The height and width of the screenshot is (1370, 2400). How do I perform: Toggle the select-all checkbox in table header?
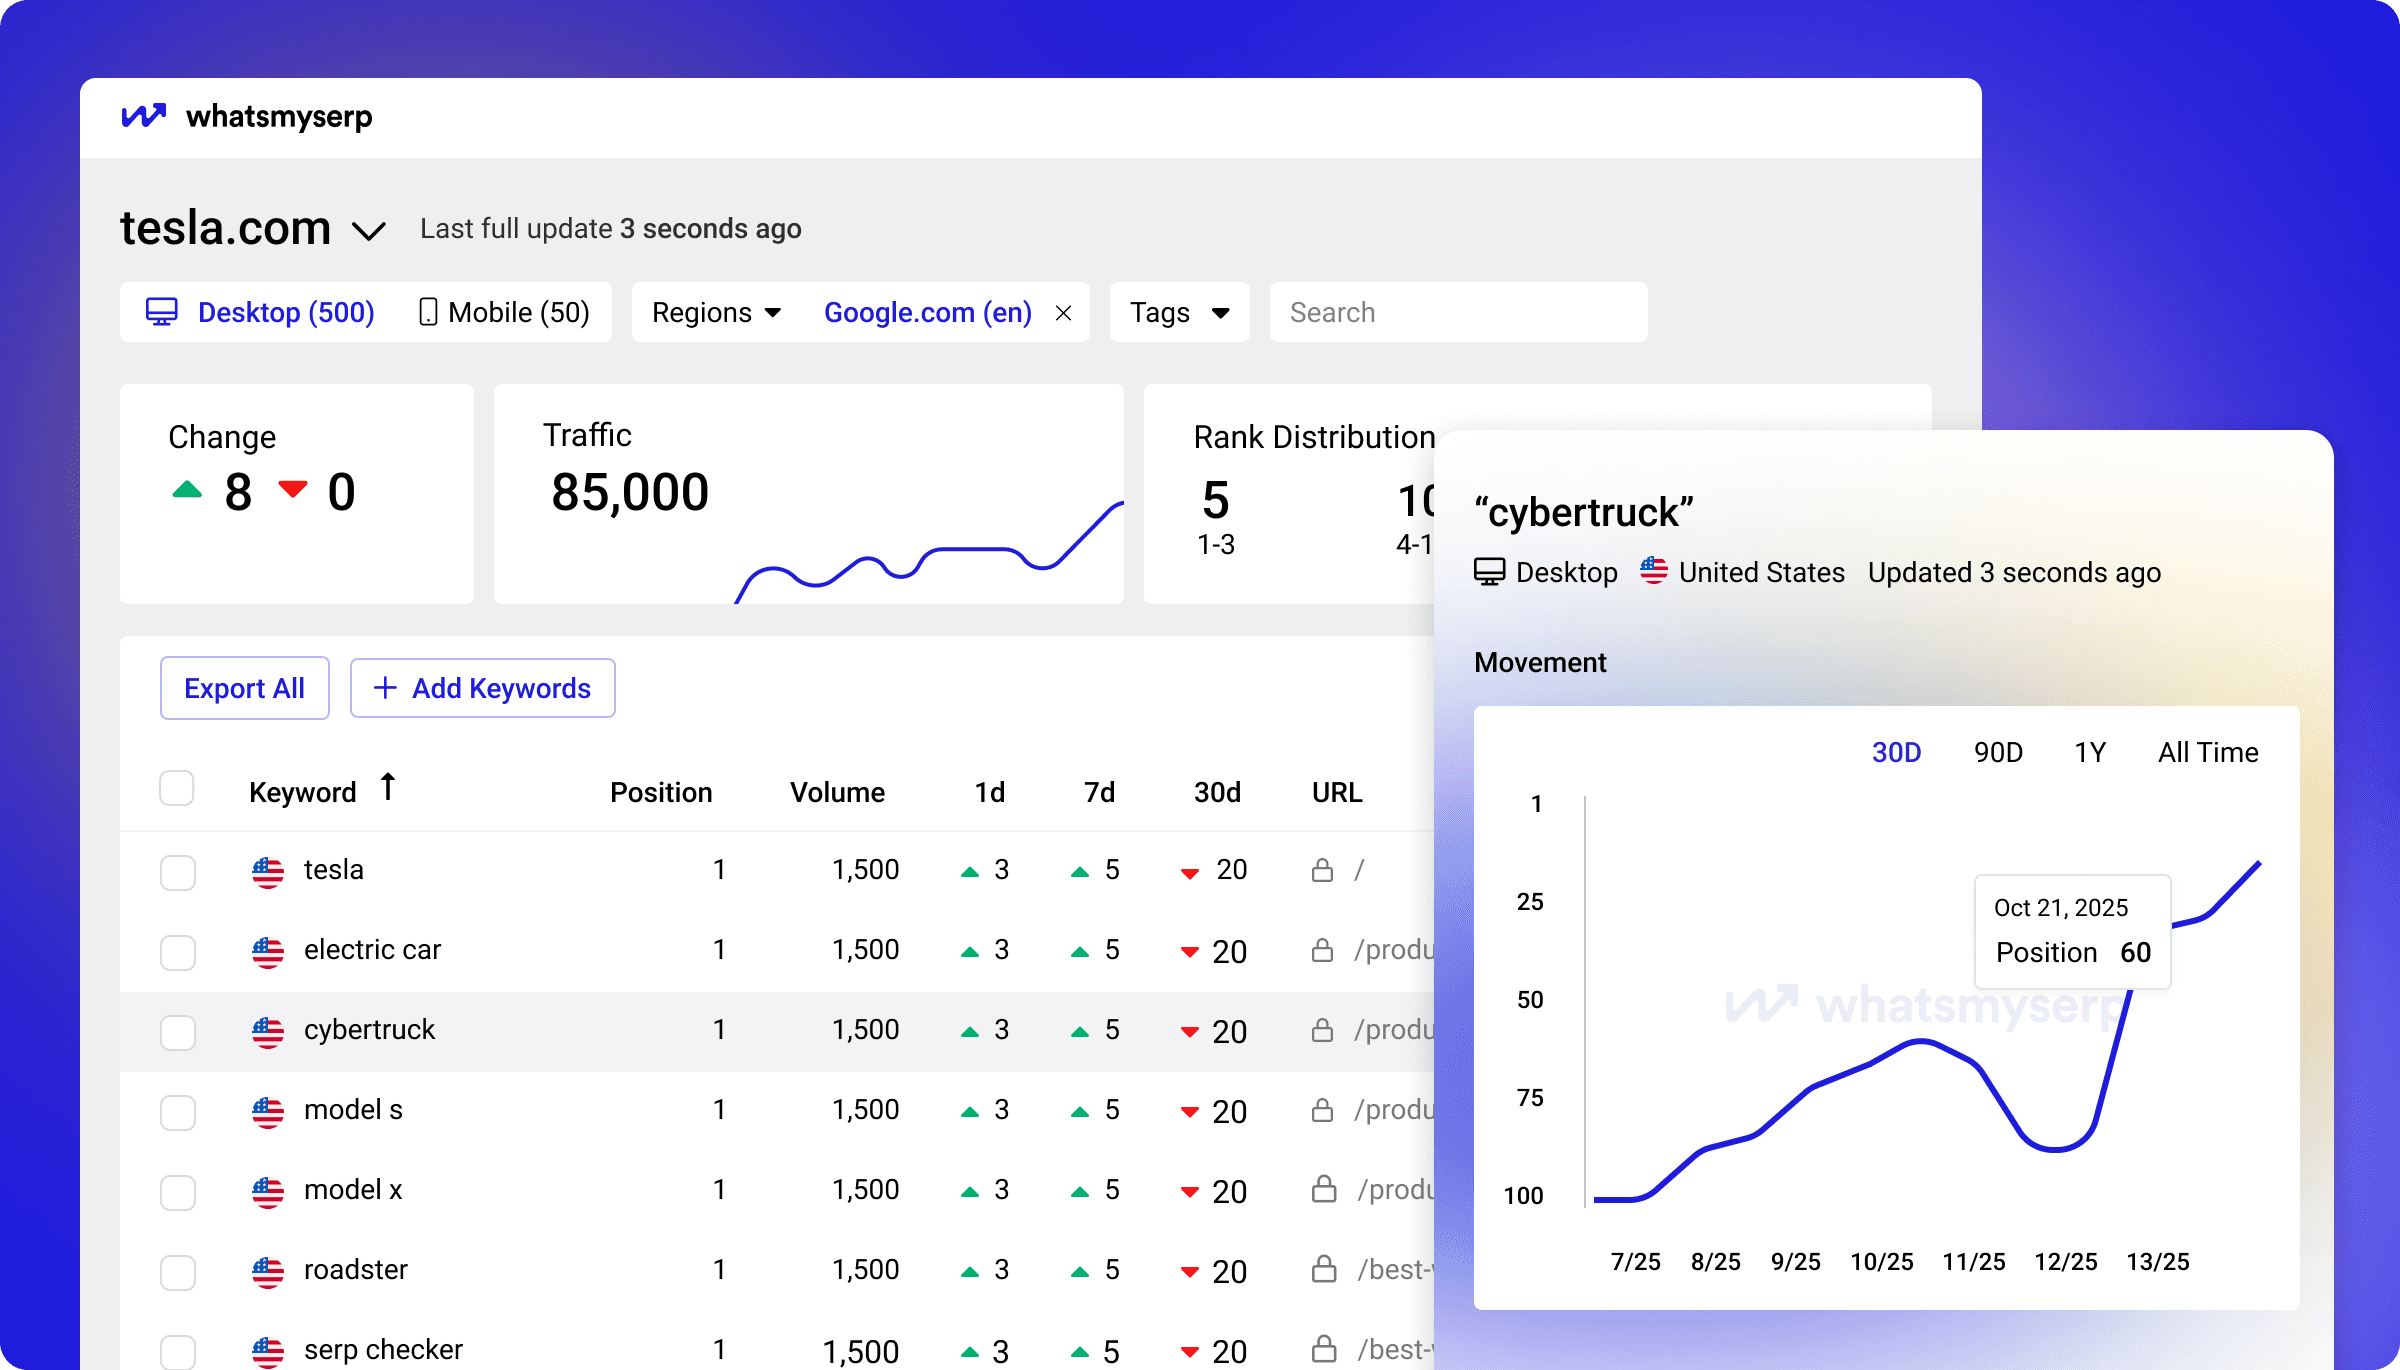177,789
